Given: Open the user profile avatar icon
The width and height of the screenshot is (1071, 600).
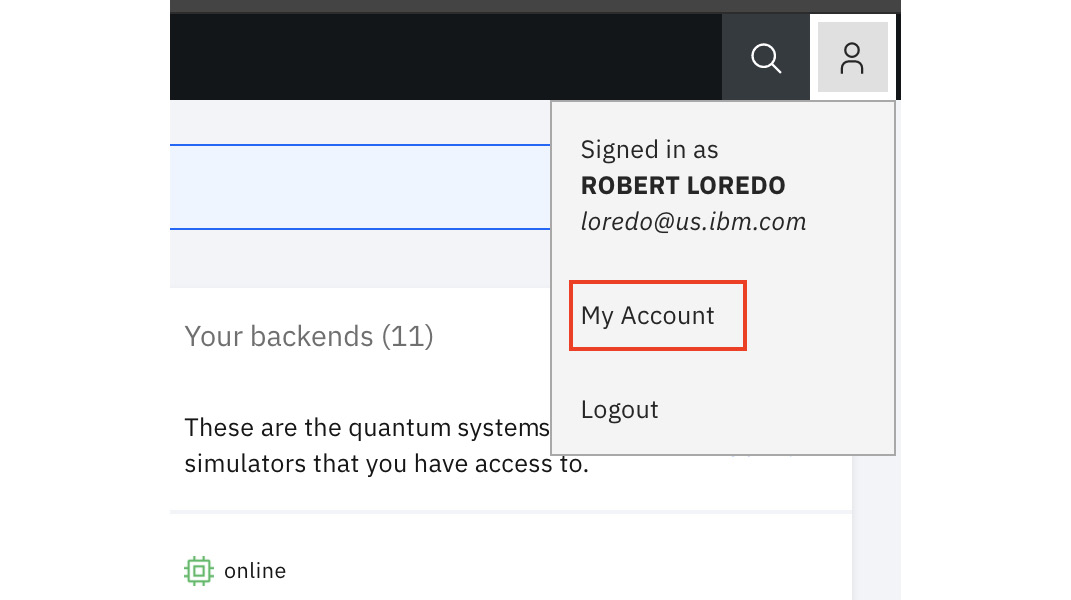Looking at the screenshot, I should (852, 58).
